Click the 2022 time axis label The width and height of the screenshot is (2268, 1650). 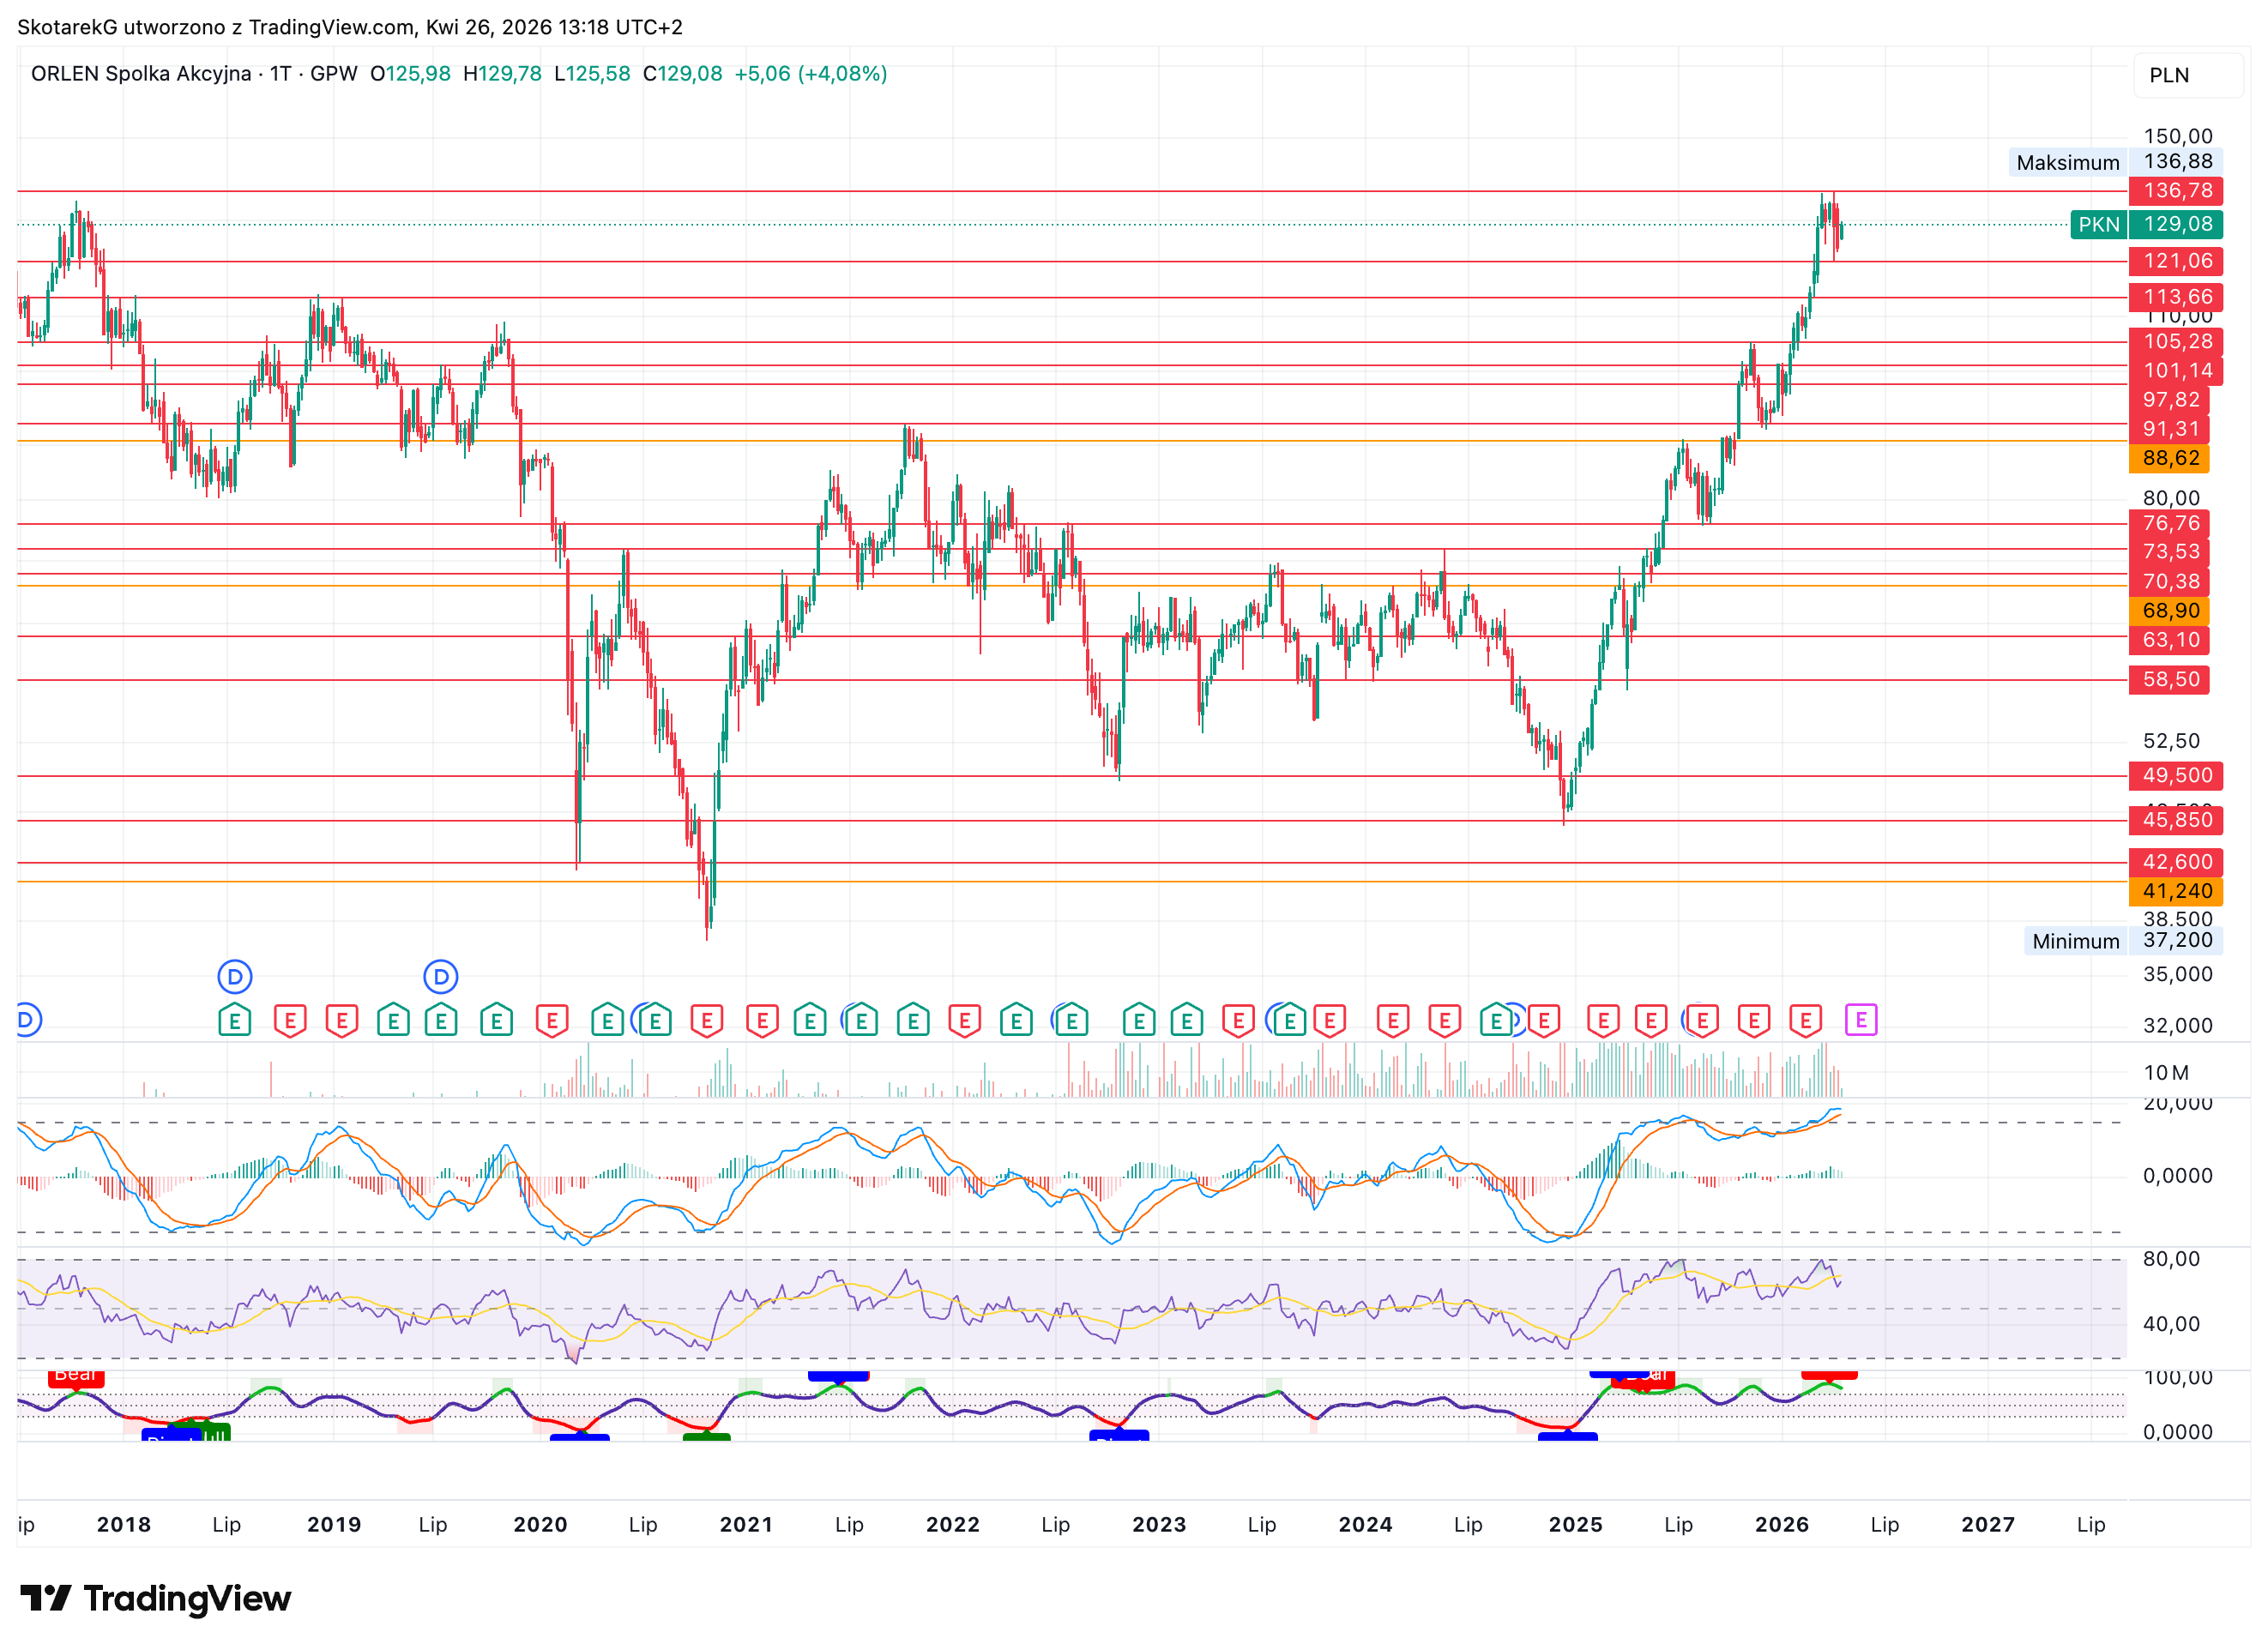click(952, 1524)
